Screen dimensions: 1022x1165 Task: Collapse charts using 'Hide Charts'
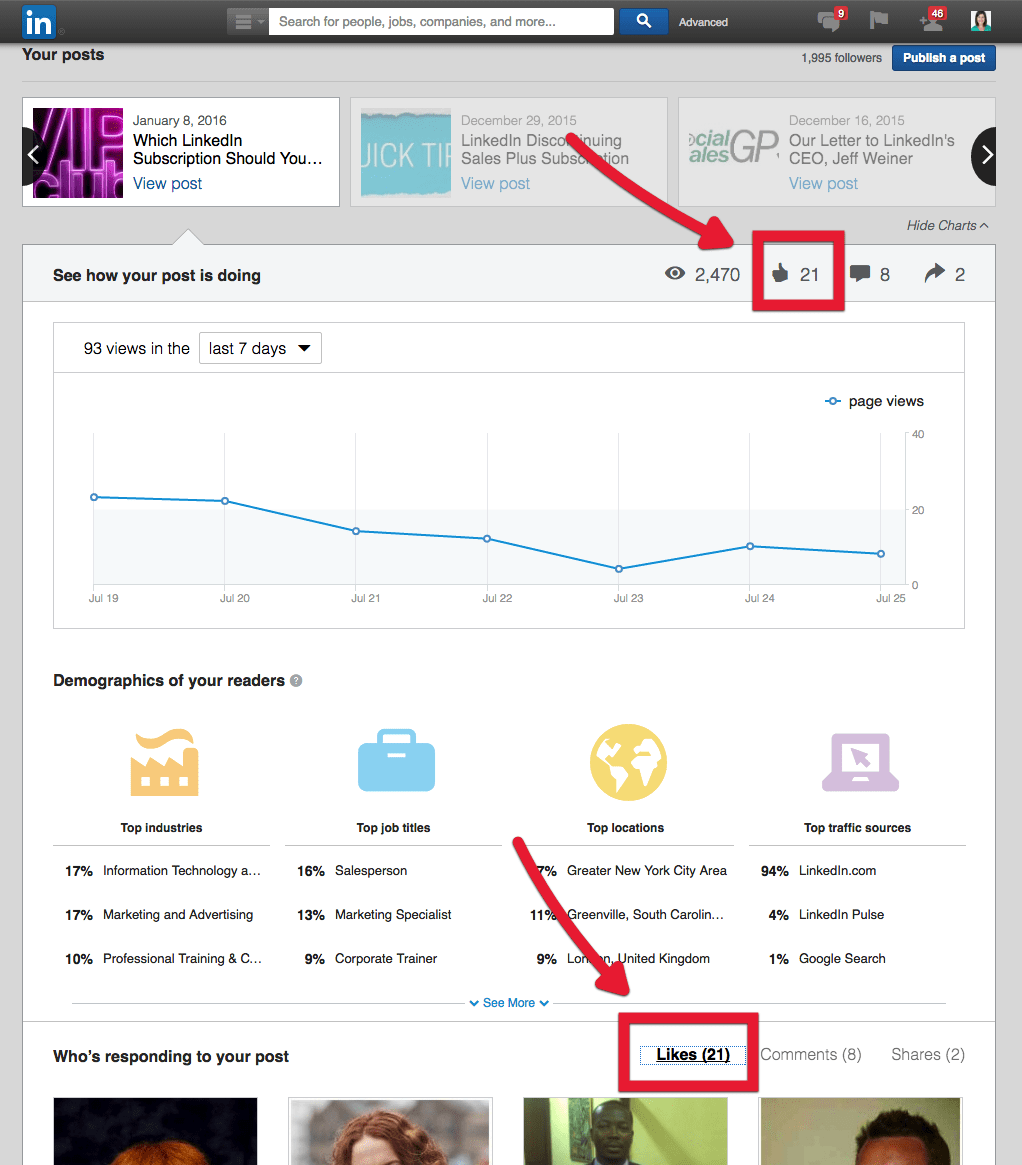point(947,226)
